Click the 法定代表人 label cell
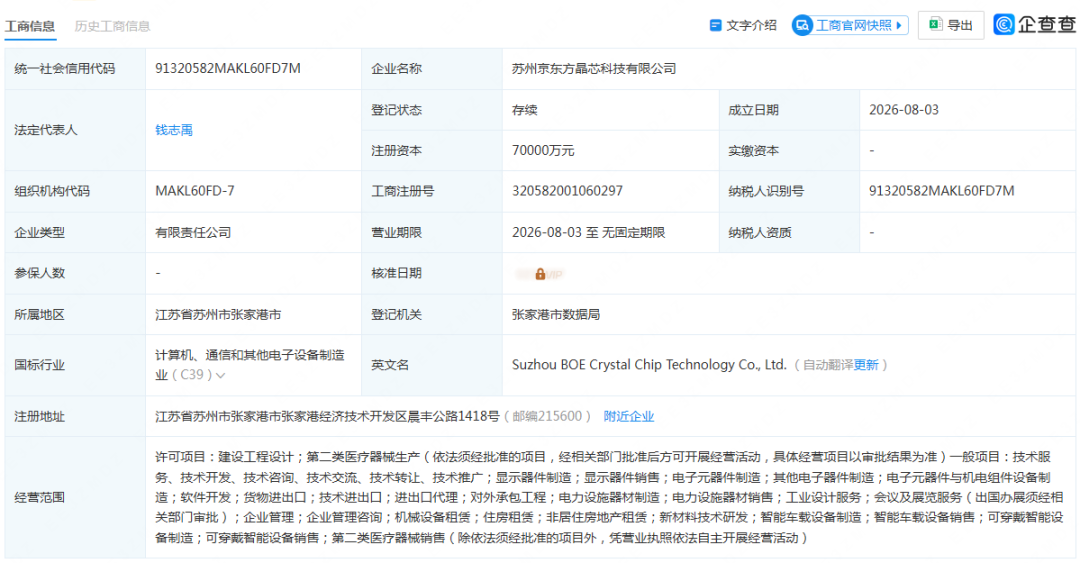 pyautogui.click(x=75, y=130)
